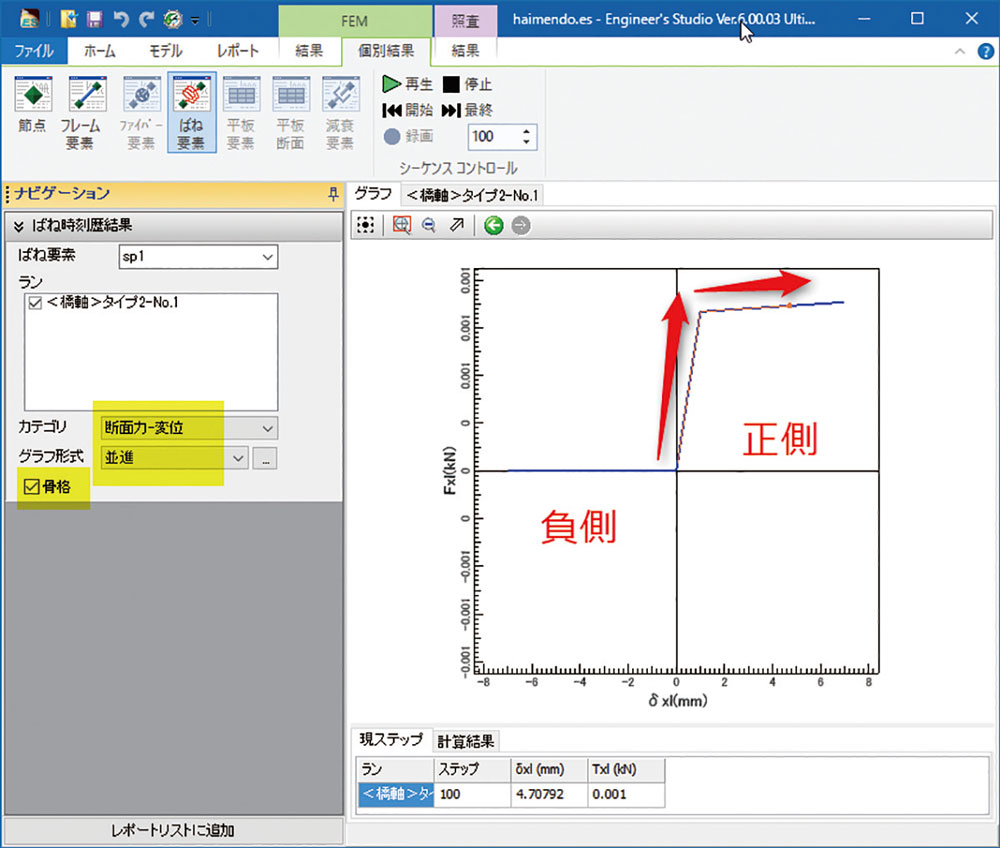The width and height of the screenshot is (1000, 848).
Task: Click the new file quick-access icon
Action: [x=68, y=19]
